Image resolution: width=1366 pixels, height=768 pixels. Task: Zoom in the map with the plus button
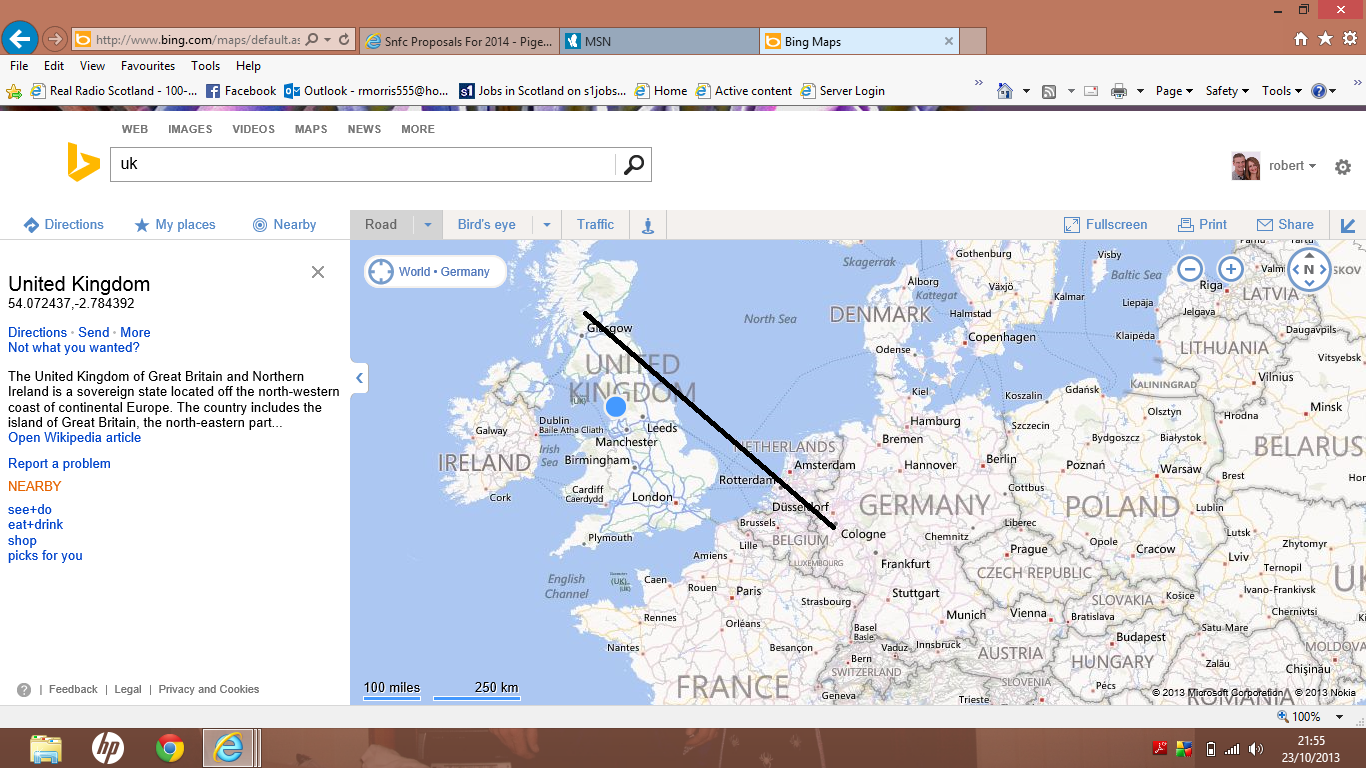tap(1230, 269)
